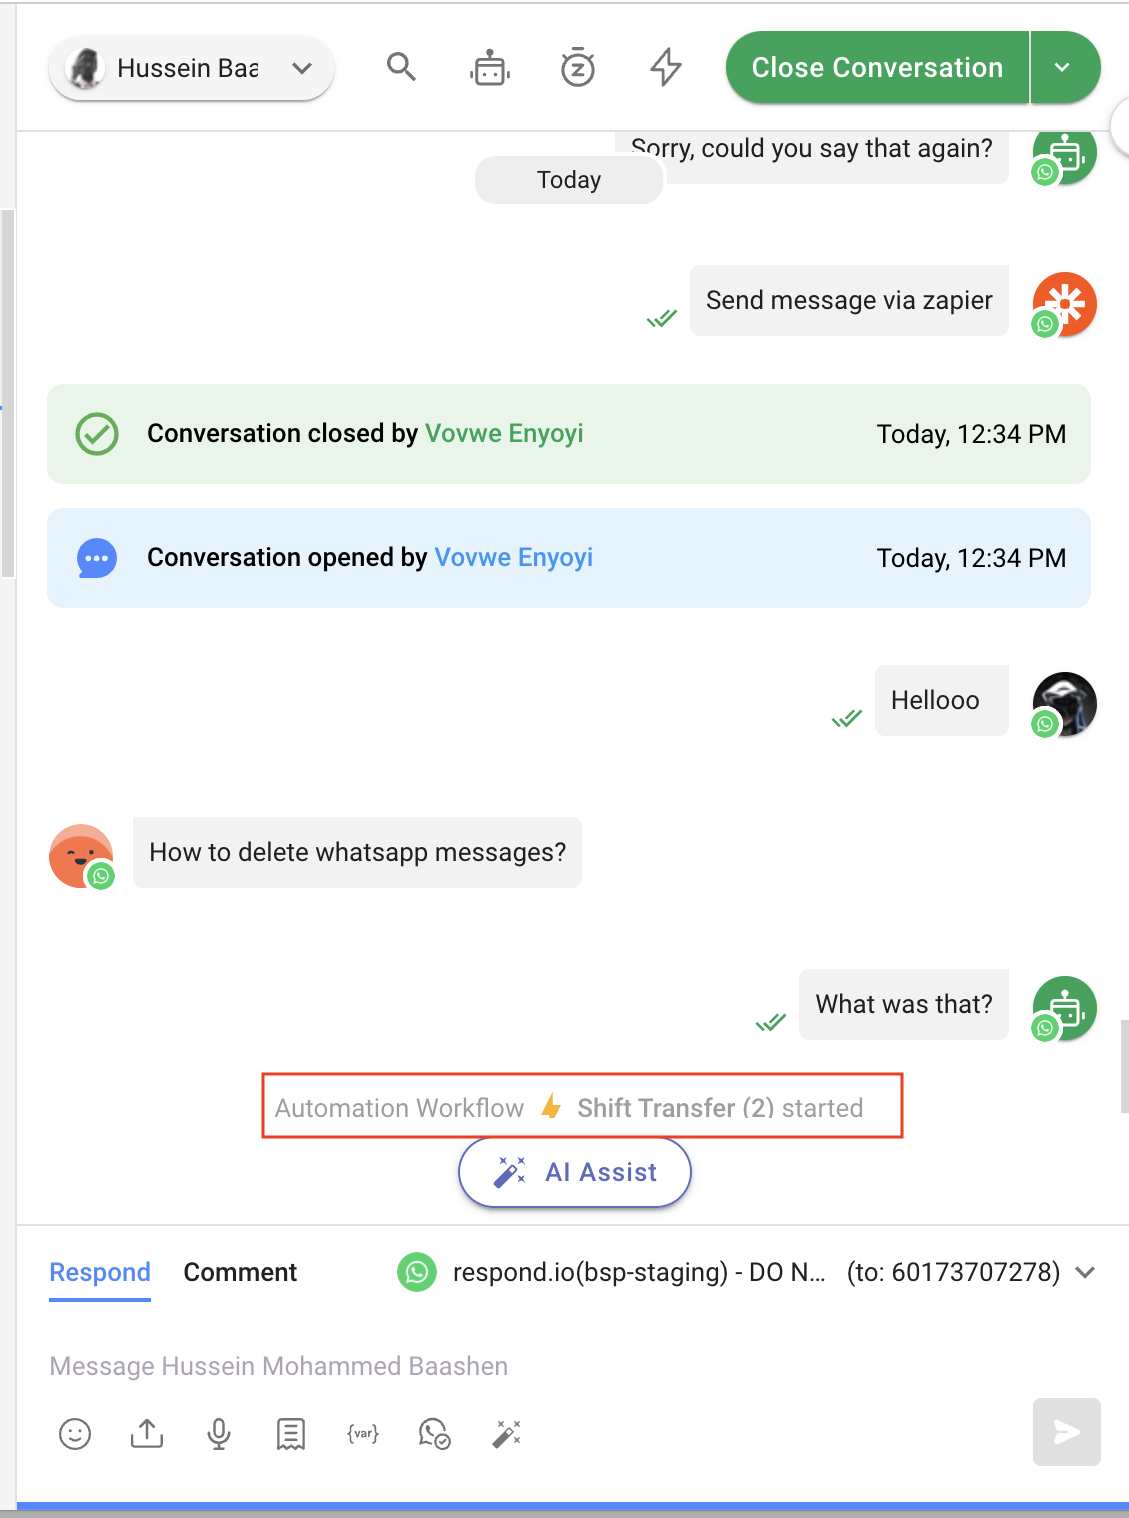Expand the respond.io channel selector

1085,1272
